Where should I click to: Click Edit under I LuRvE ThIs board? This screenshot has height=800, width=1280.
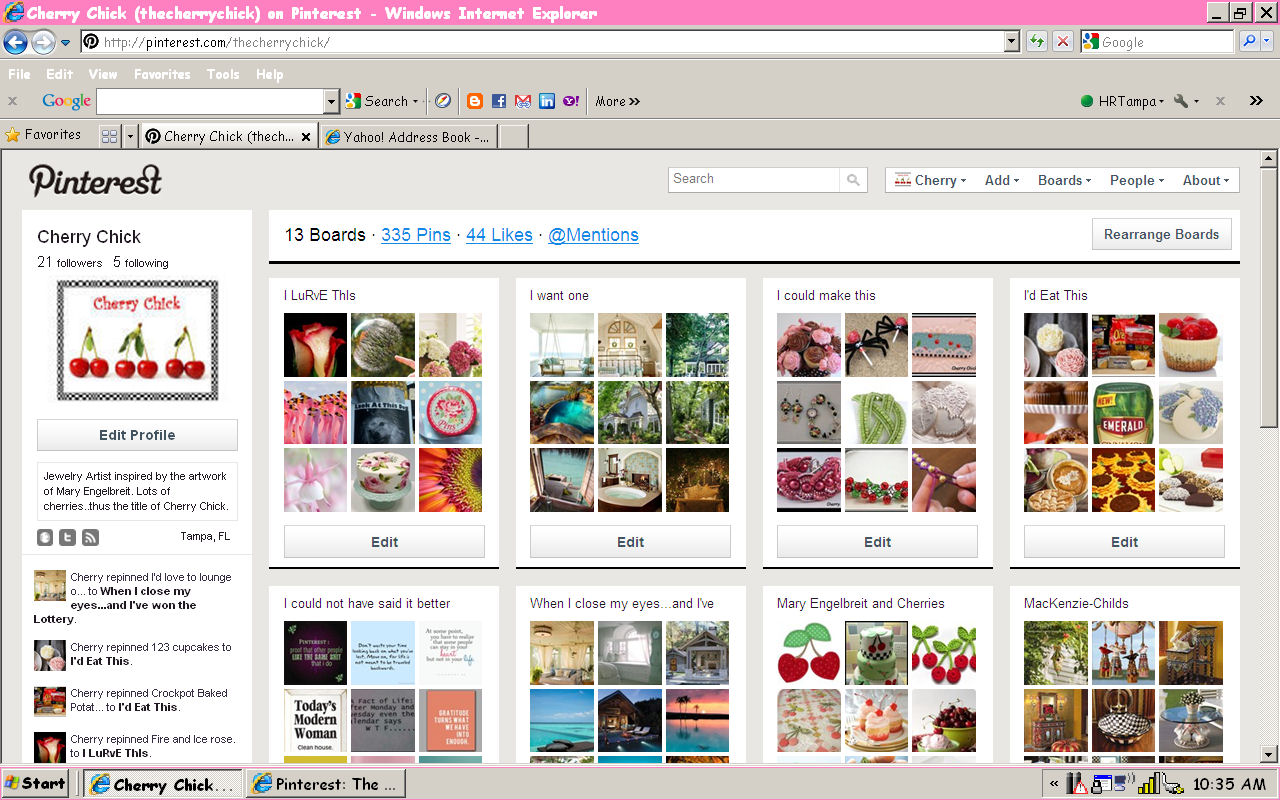tap(384, 542)
